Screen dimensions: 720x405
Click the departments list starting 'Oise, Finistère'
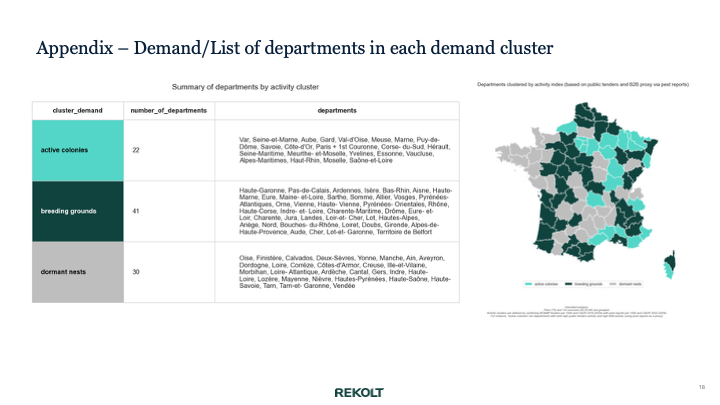point(345,272)
